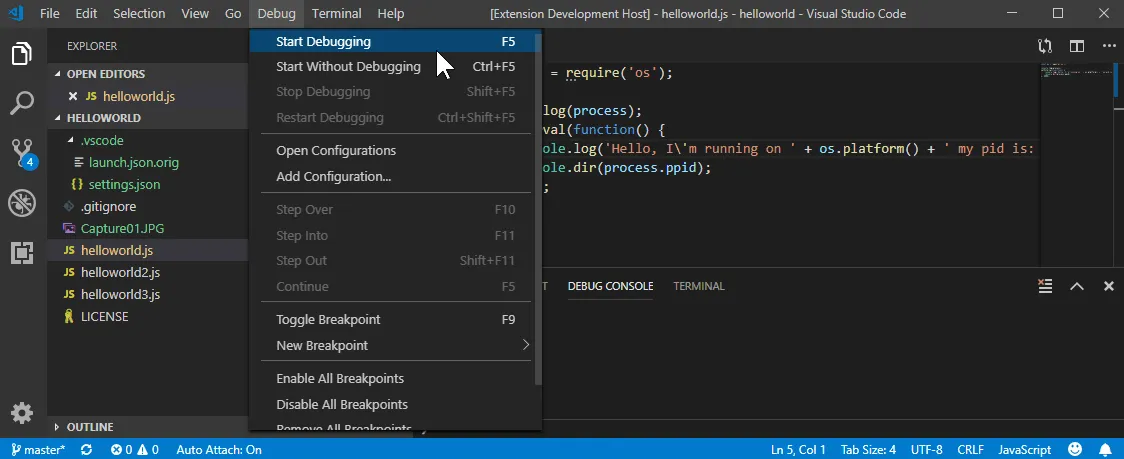Open the Search view in activity bar

[22, 103]
